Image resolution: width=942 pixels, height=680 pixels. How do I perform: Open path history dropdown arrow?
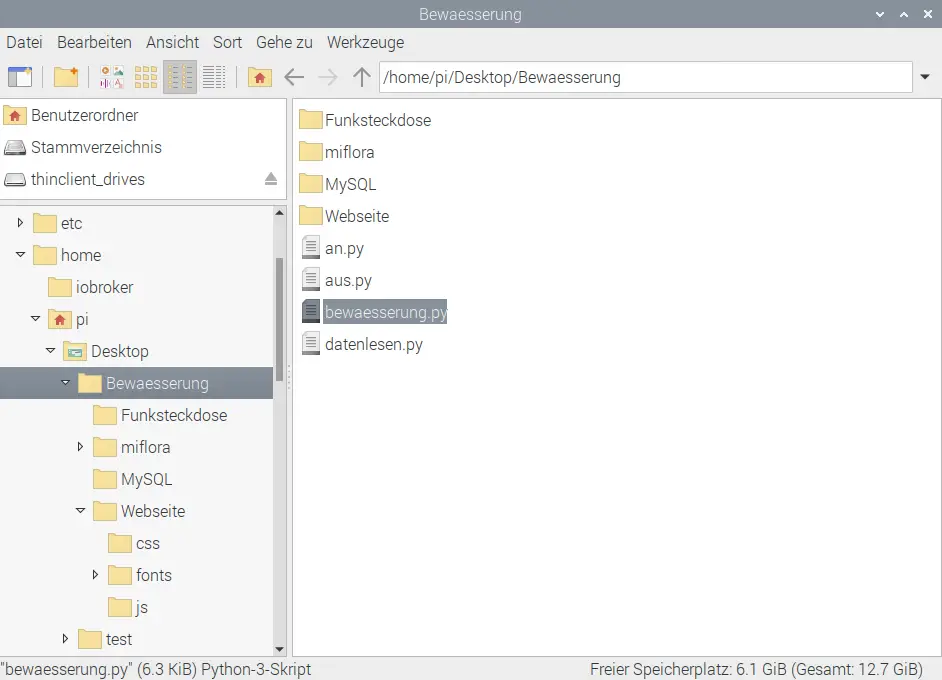pos(925,77)
